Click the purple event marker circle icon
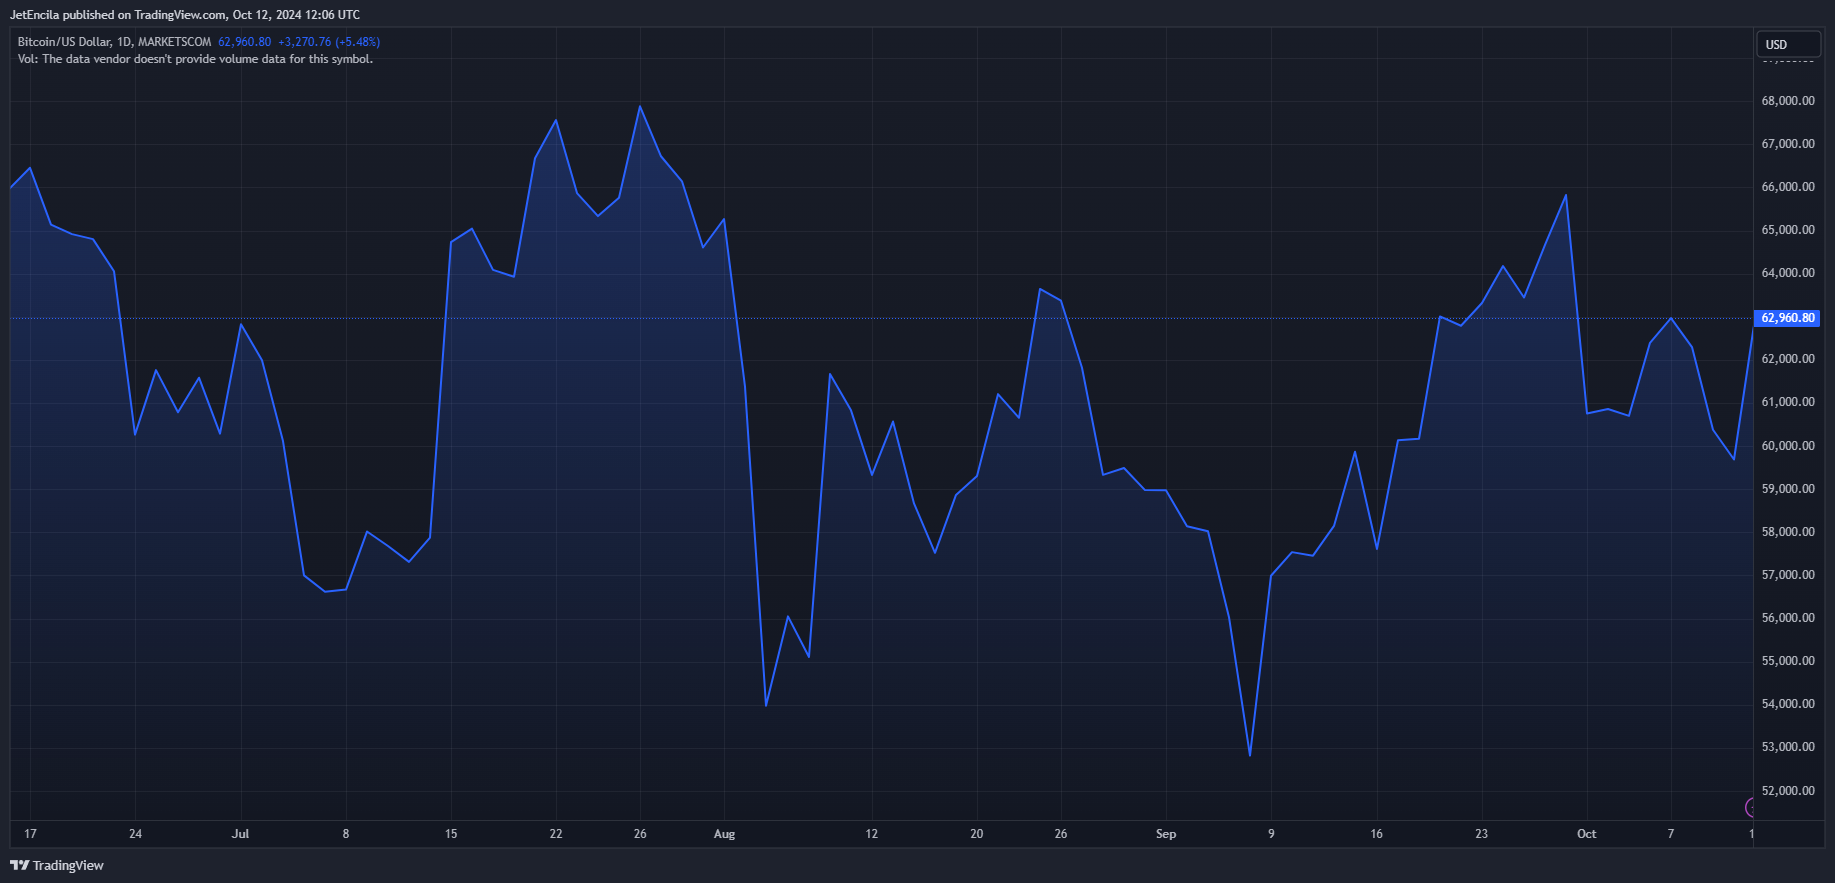The image size is (1835, 883). [1750, 807]
